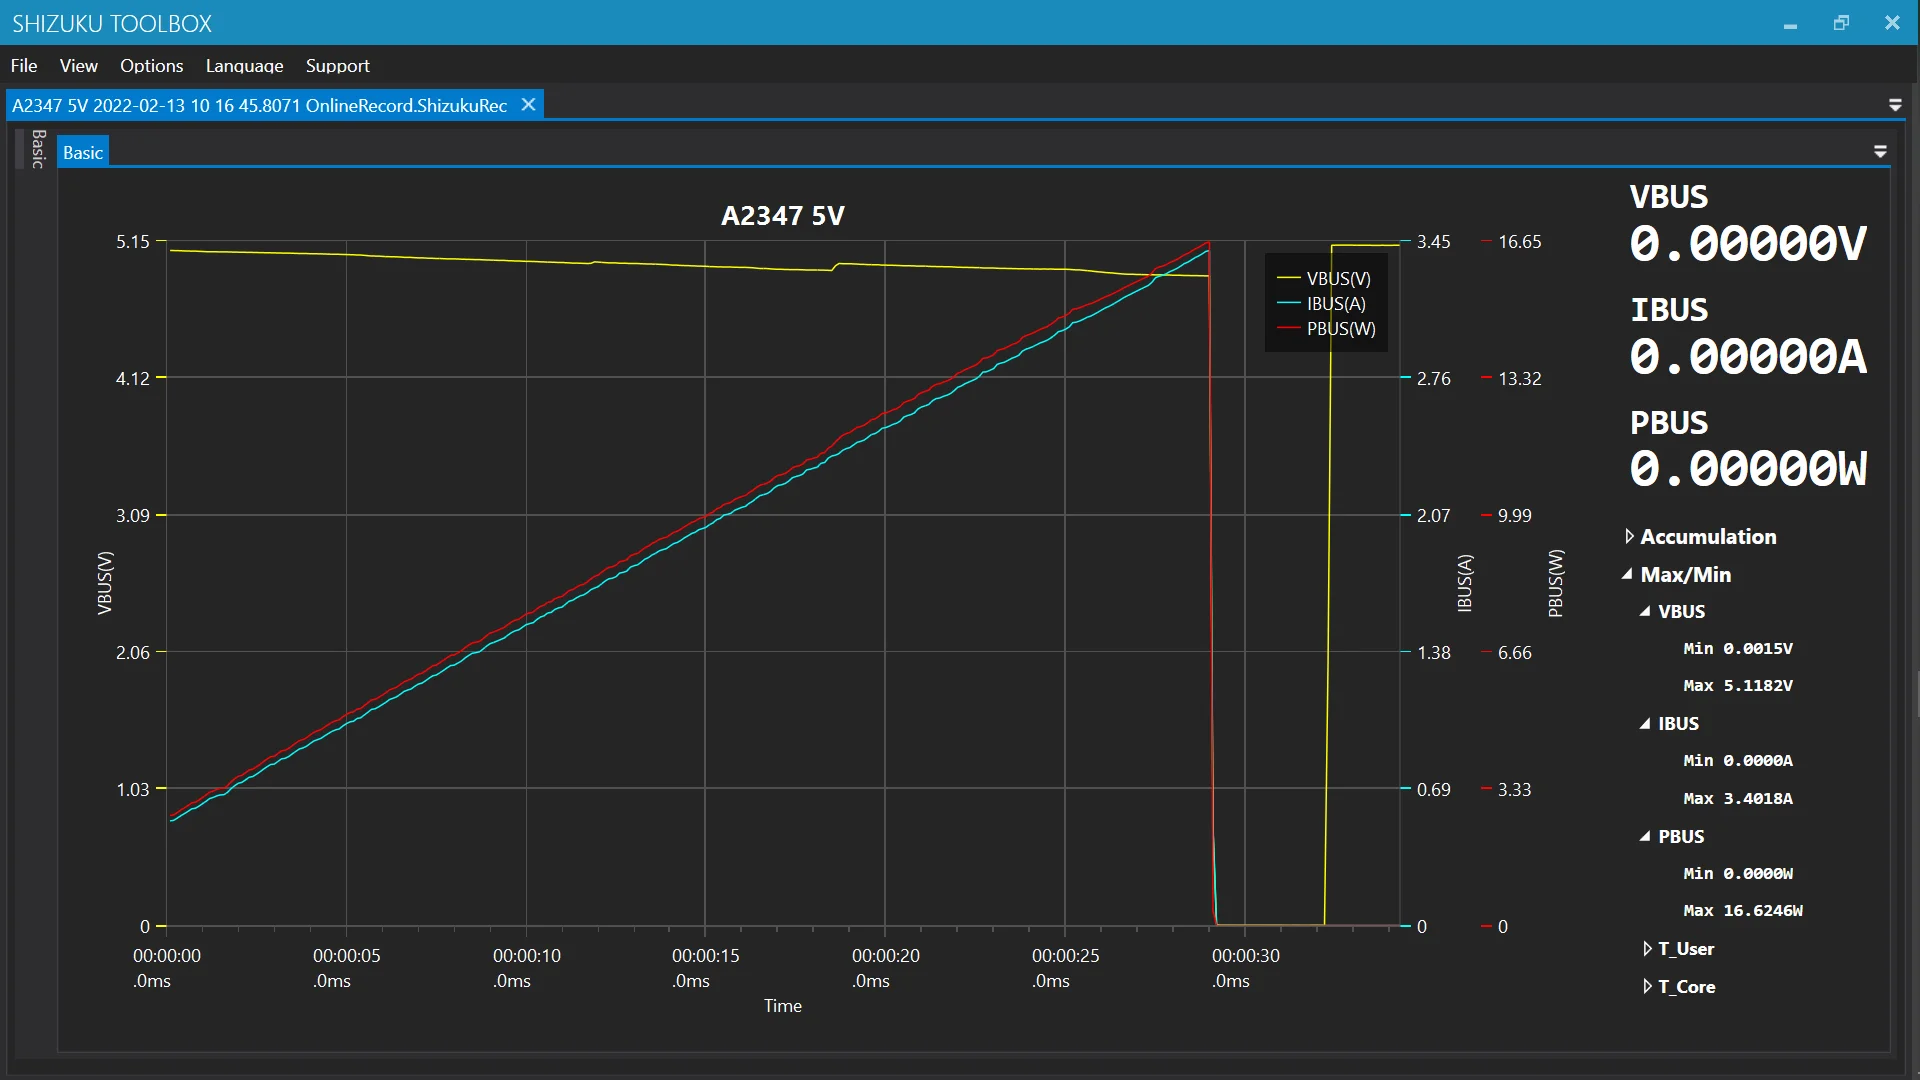Click the vertical Basic side panel handle
Screen dimensions: 1920x1080
pos(38,149)
